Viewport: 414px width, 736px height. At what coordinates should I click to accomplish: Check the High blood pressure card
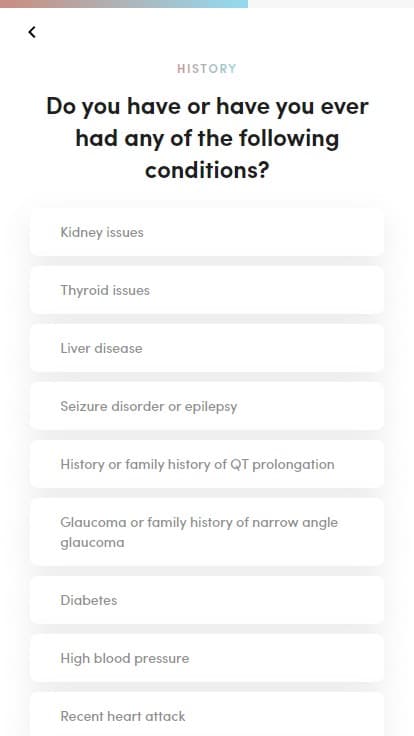(207, 658)
